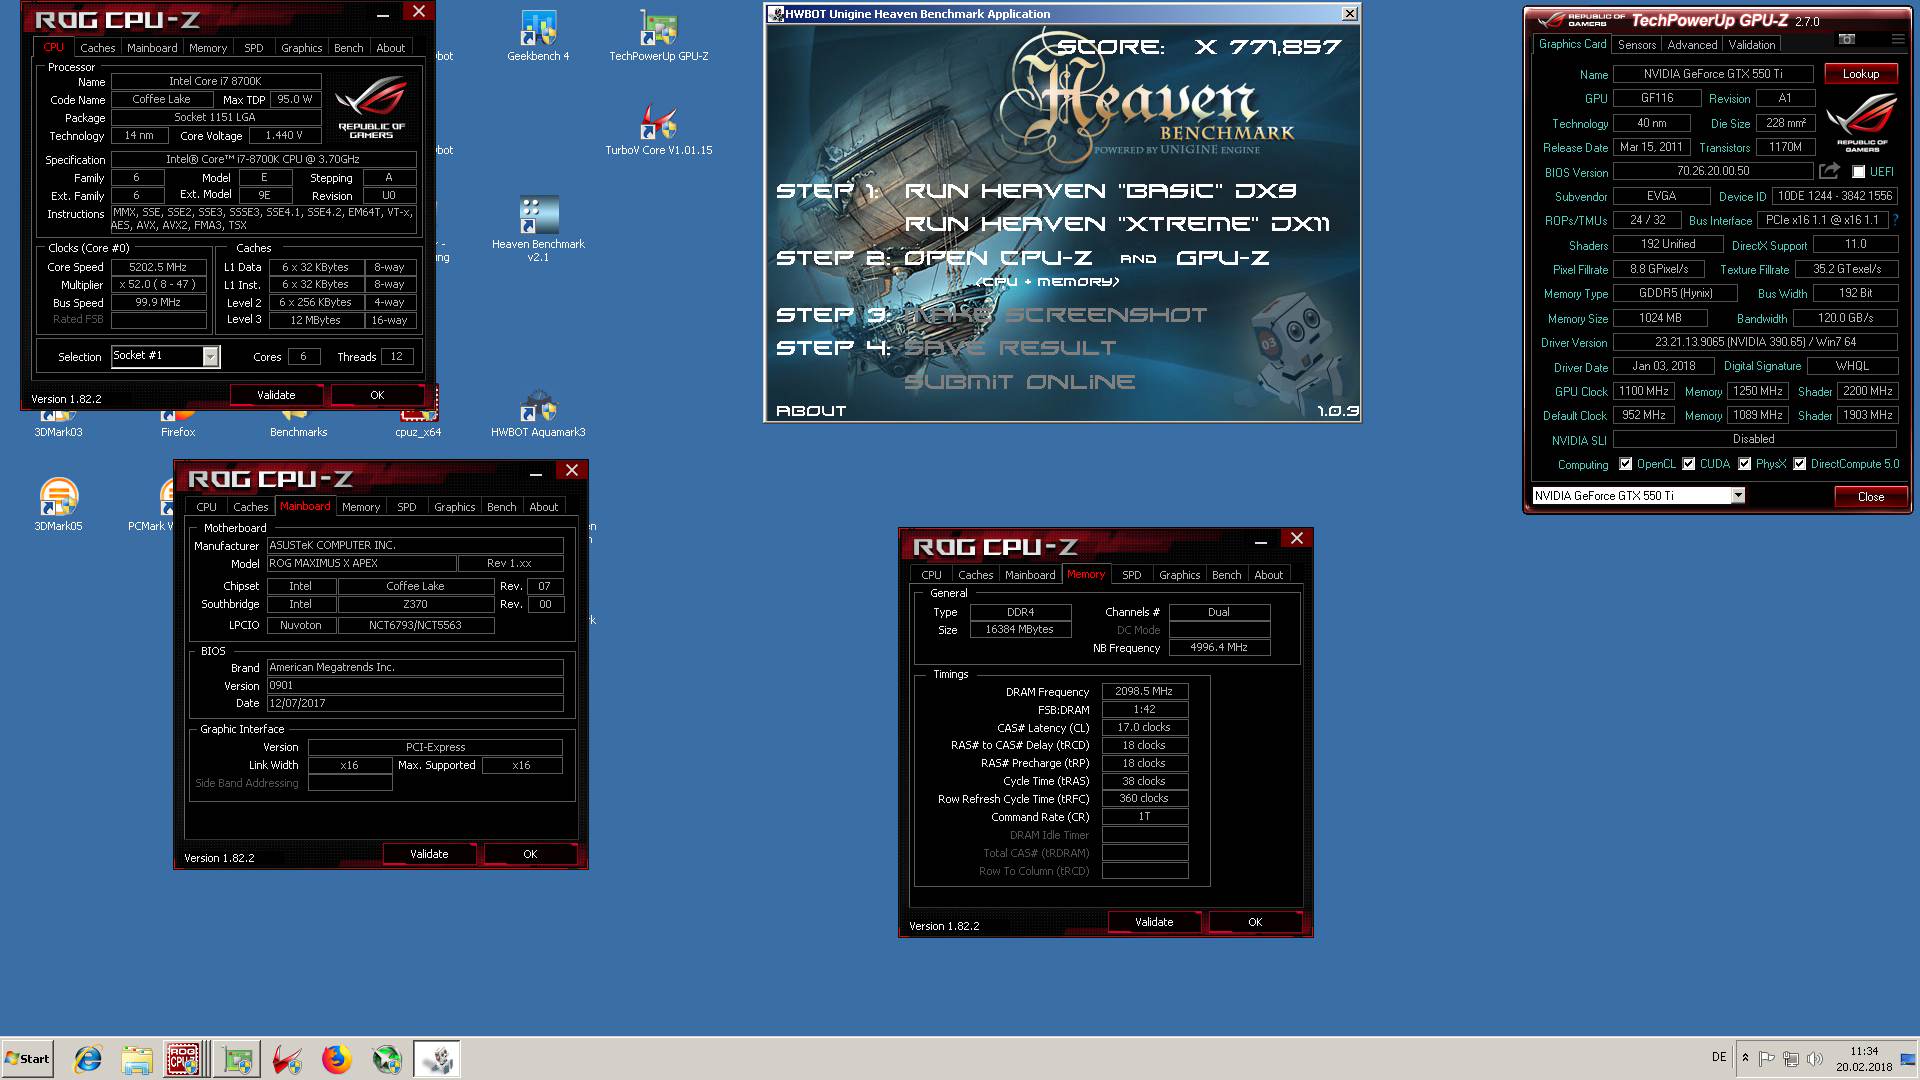Image resolution: width=1920 pixels, height=1080 pixels.
Task: Open the TurboV Core V1.01.15 desktop icon
Action: click(x=658, y=130)
